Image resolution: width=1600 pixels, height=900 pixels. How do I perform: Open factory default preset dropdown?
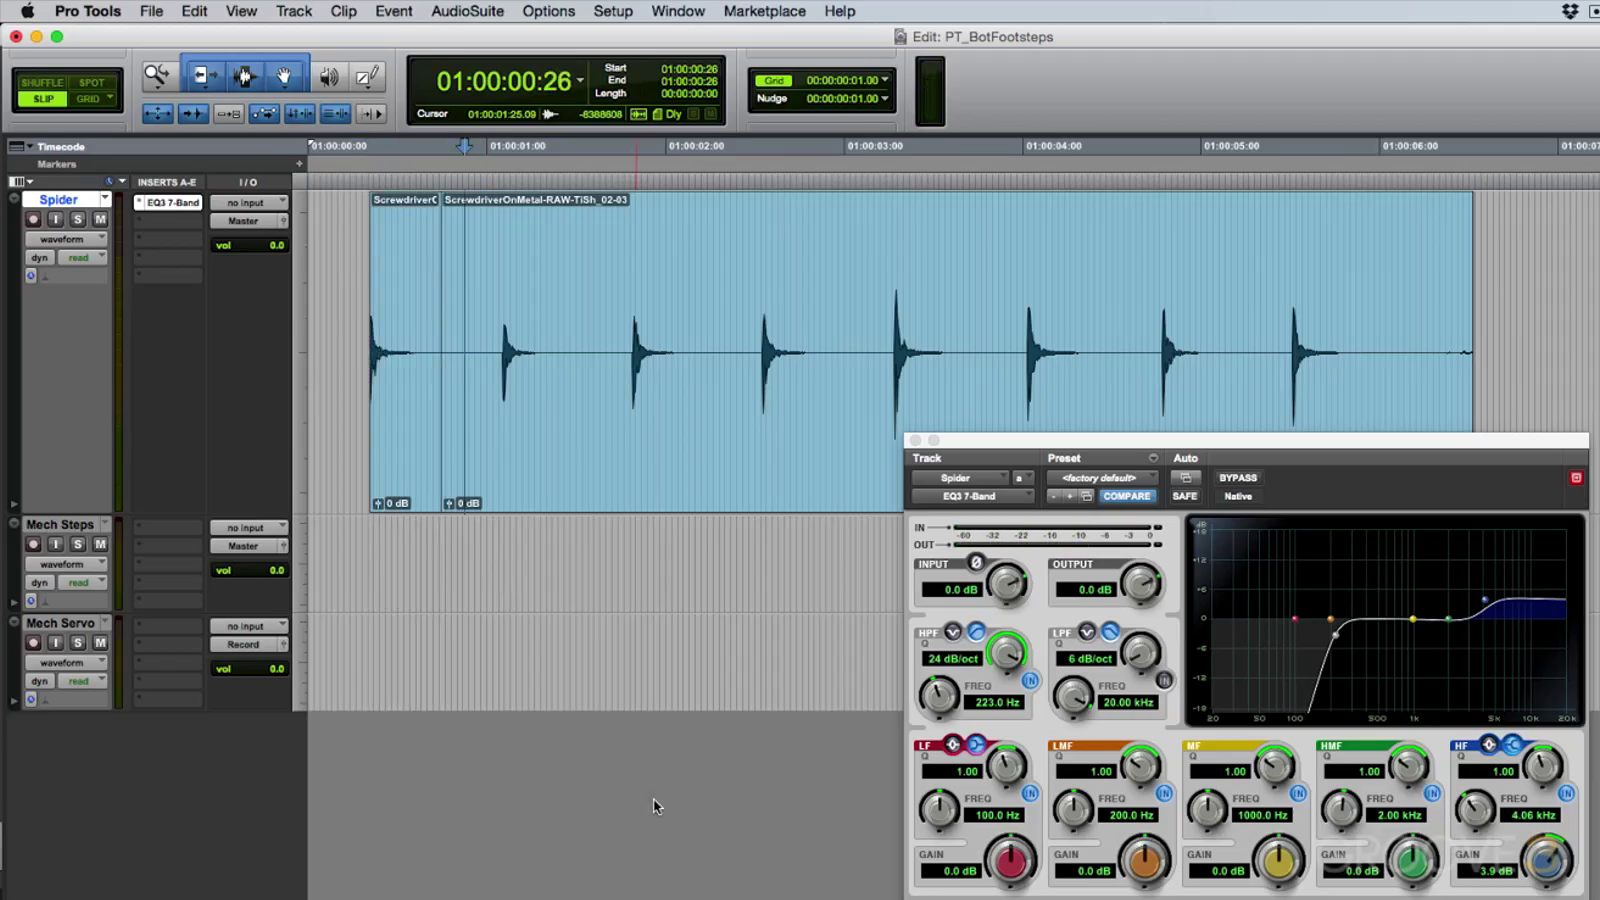pyautogui.click(x=1103, y=478)
